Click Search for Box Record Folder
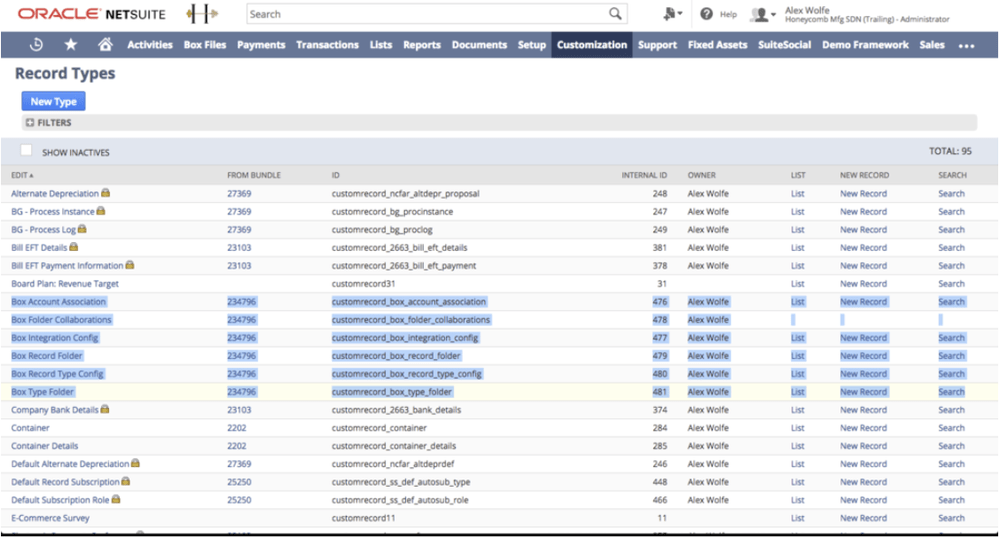Viewport: 999px width, 537px height. coord(951,355)
